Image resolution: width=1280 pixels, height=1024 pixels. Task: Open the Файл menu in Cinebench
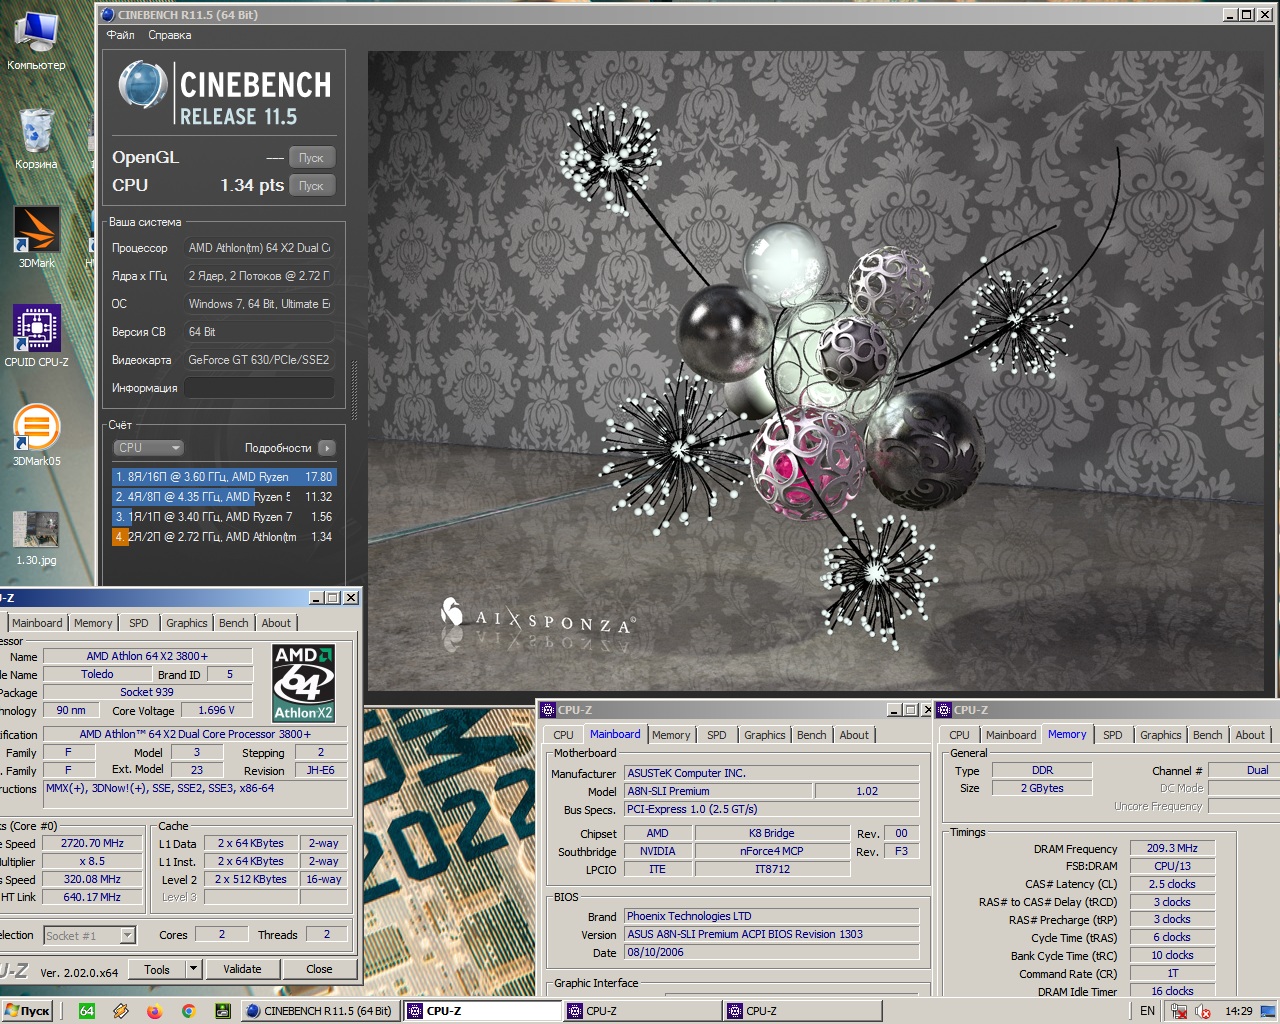120,35
